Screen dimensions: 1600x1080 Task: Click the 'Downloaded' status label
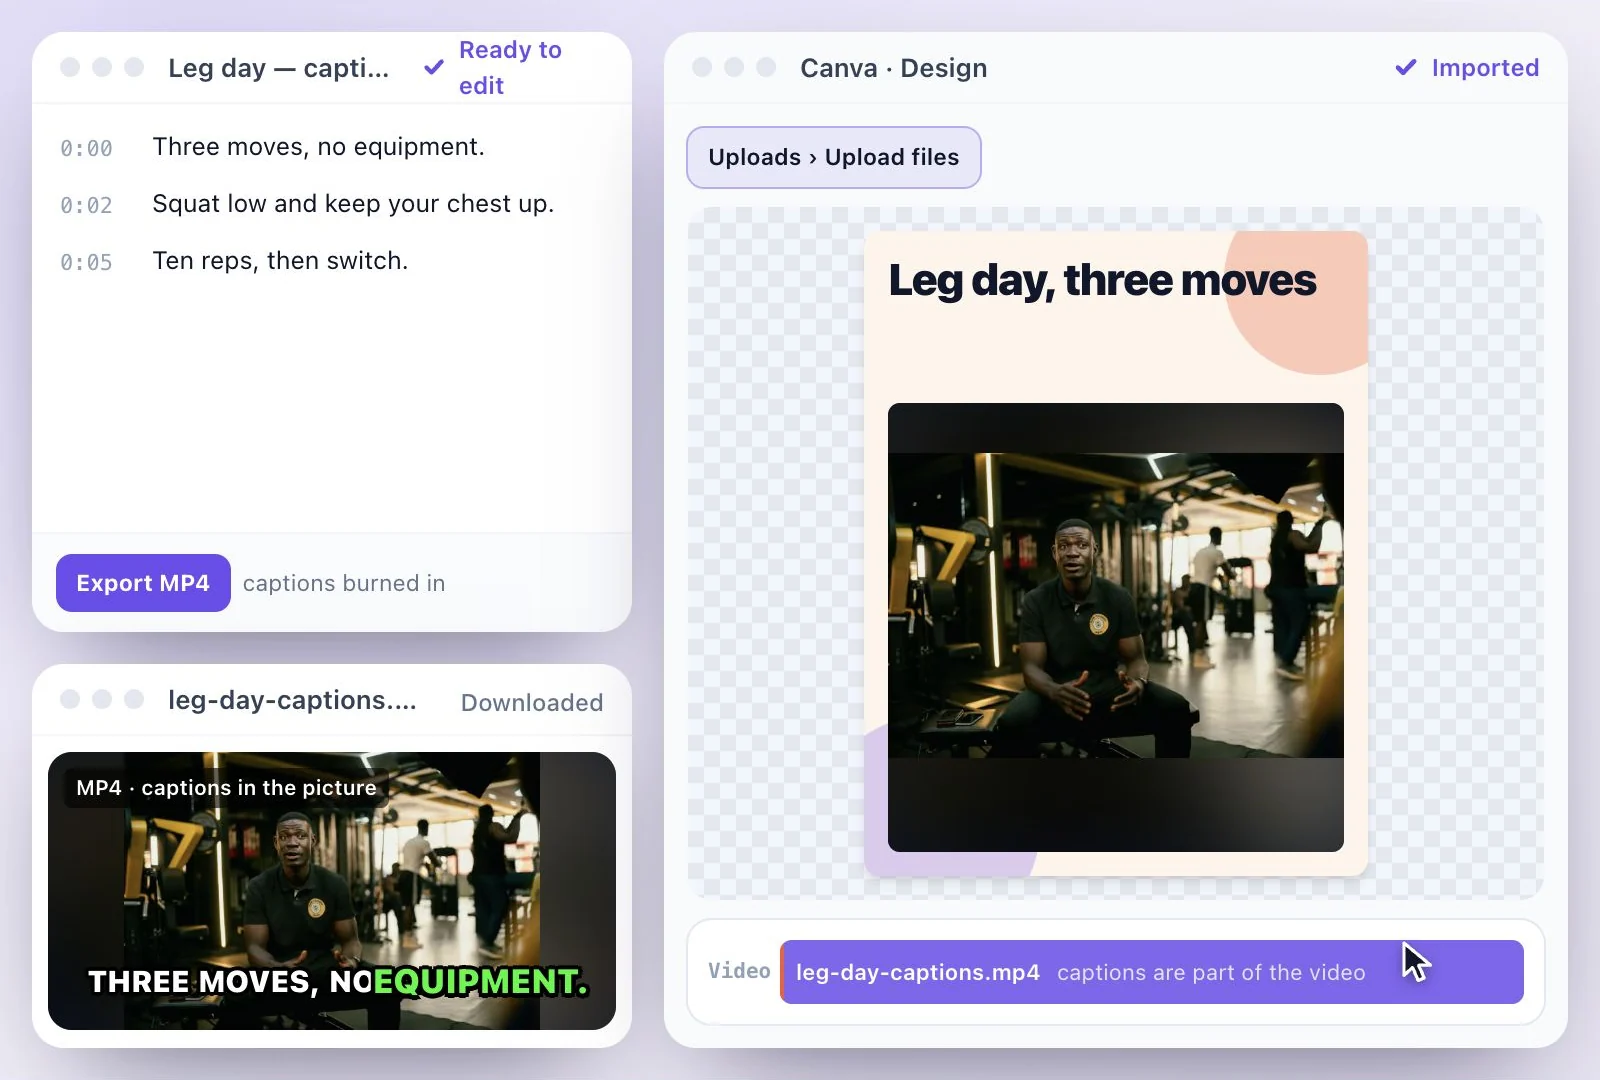pos(532,703)
